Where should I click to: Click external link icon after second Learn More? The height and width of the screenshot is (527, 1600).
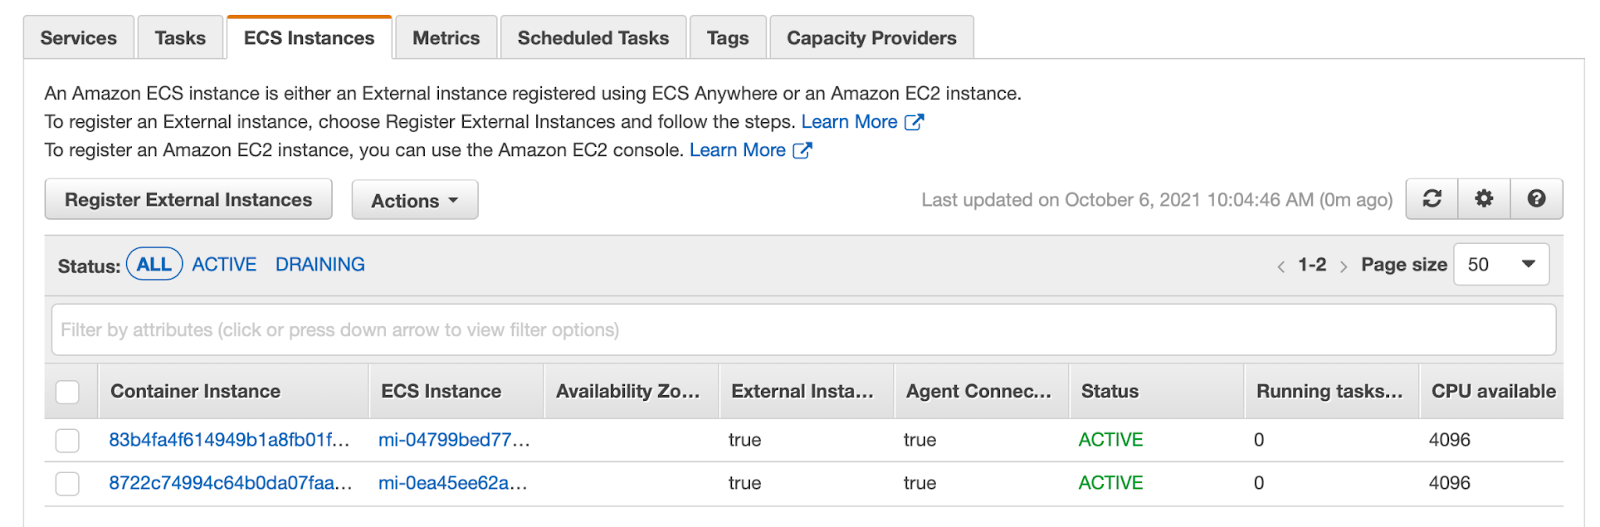coord(802,150)
